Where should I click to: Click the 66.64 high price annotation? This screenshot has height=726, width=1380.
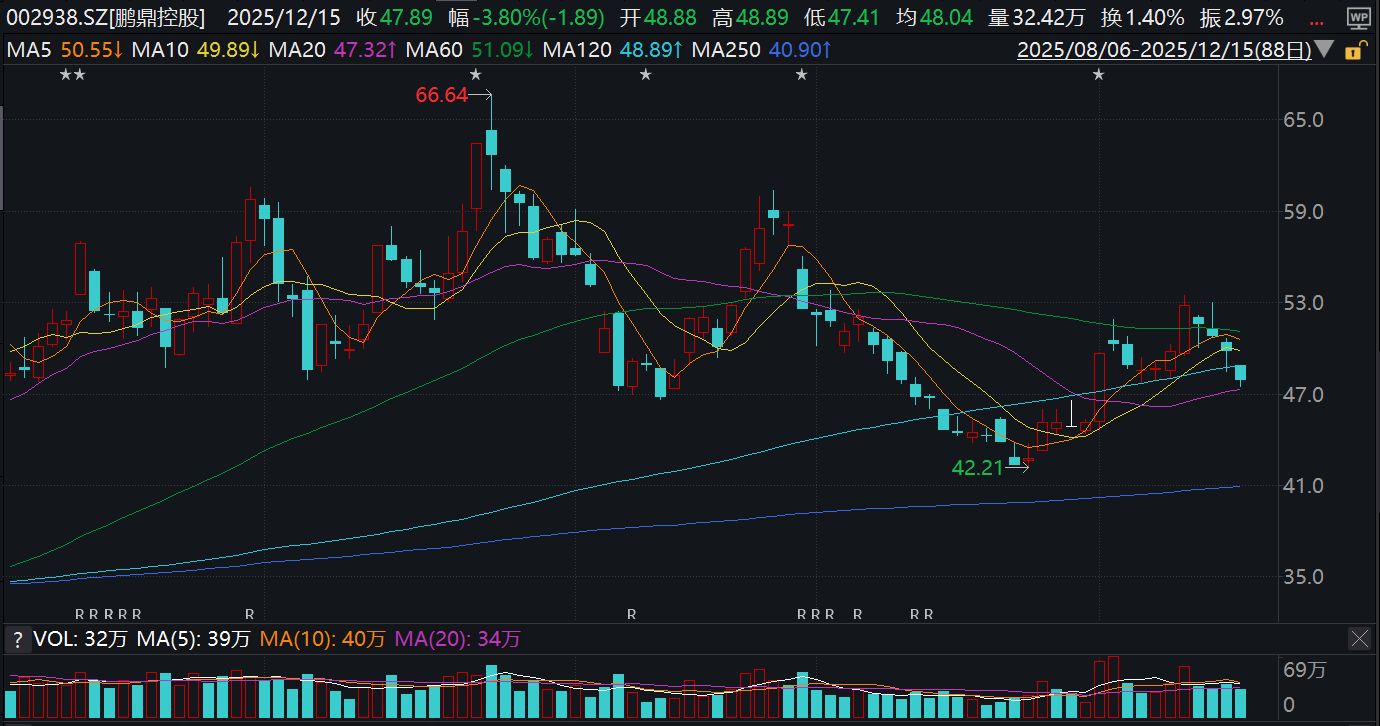pos(441,95)
